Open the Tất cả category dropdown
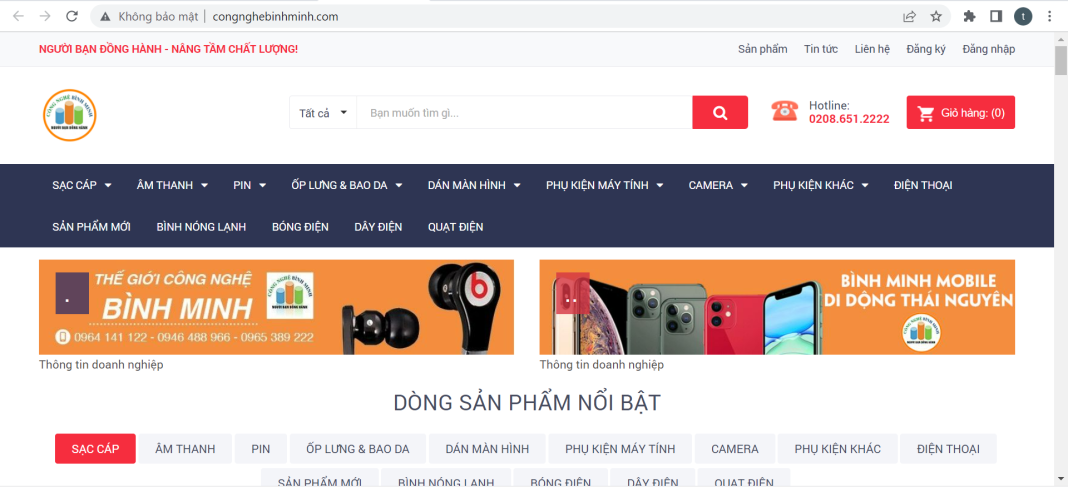Viewport: 1068px width, 487px height. click(323, 112)
